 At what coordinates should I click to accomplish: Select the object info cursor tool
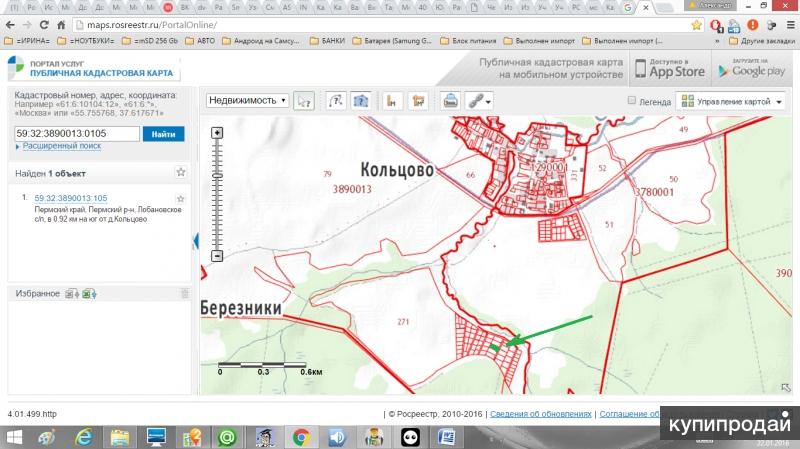click(x=304, y=101)
